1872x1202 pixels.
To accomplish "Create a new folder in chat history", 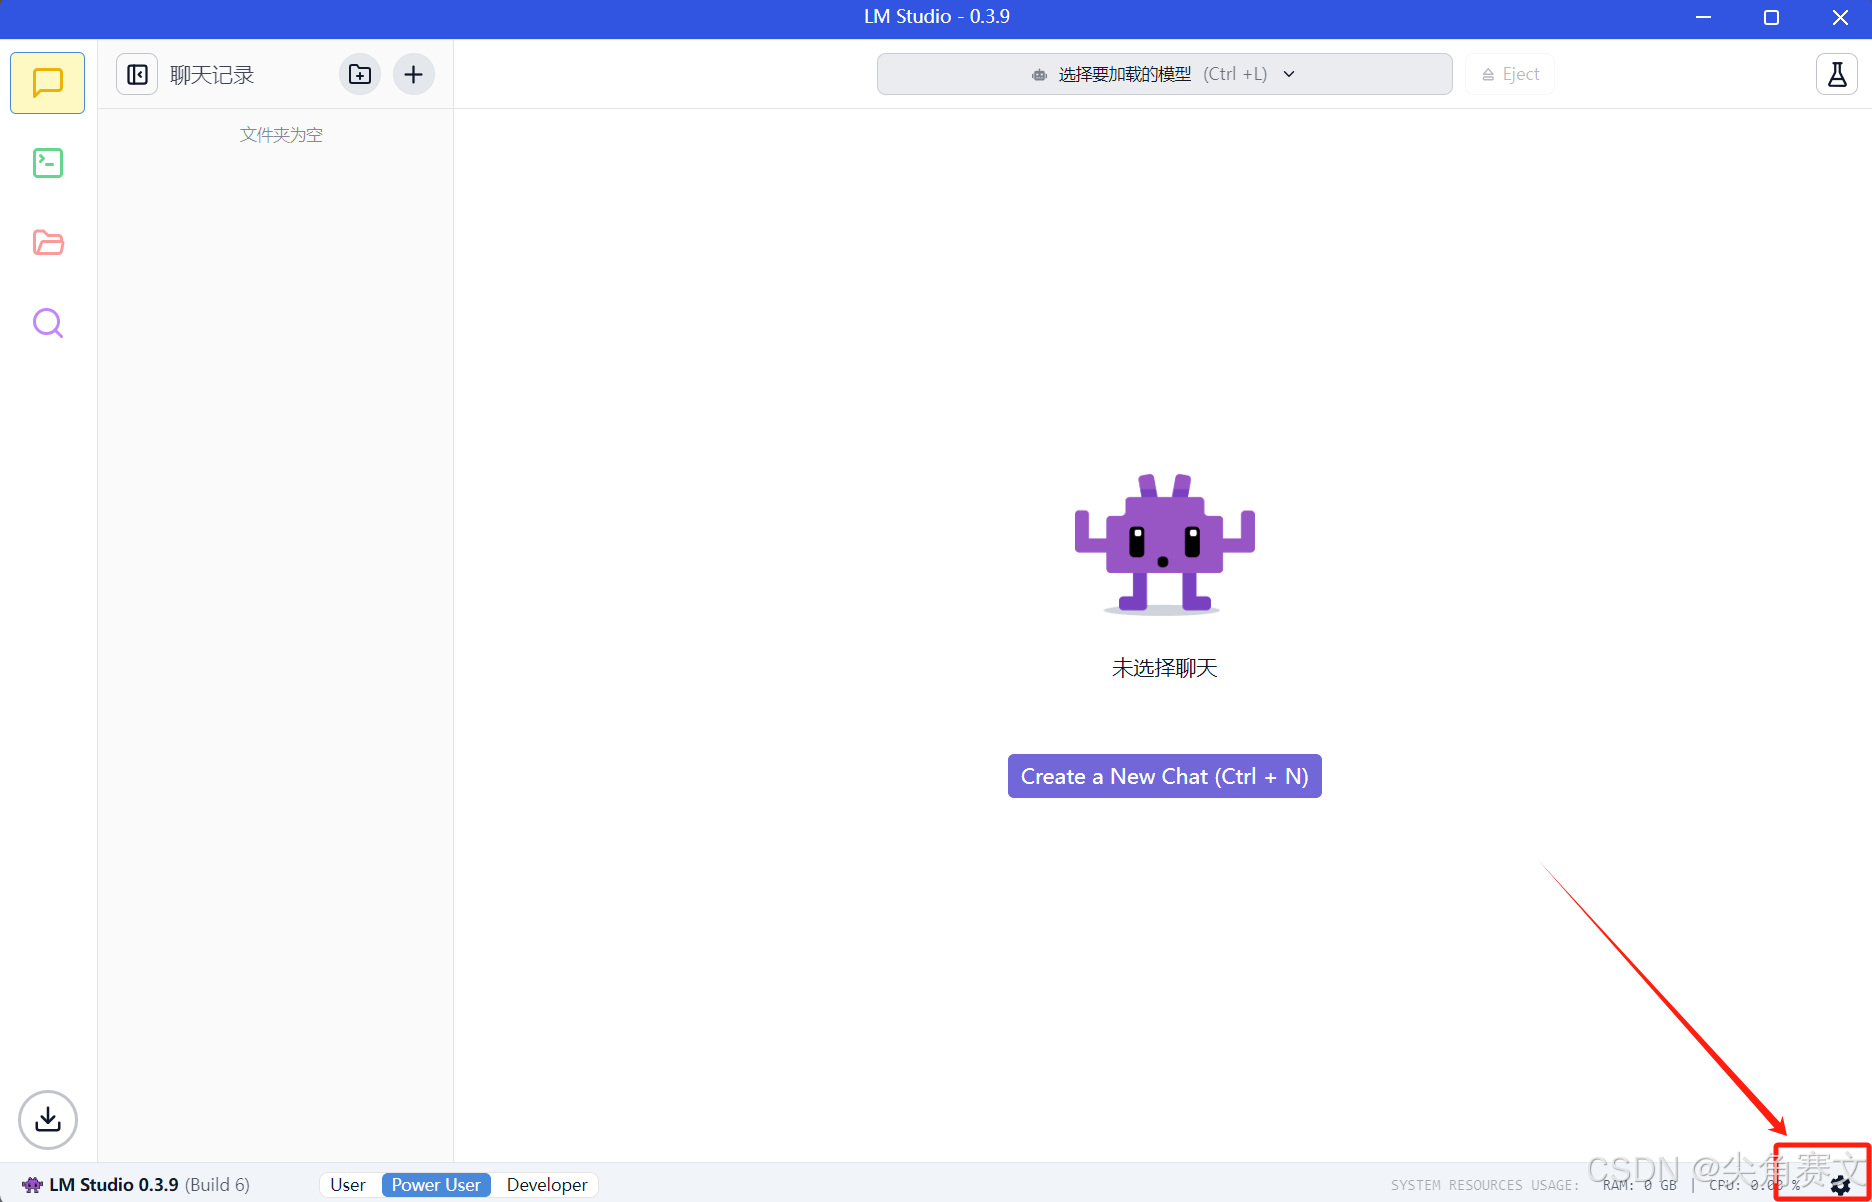I will (360, 74).
